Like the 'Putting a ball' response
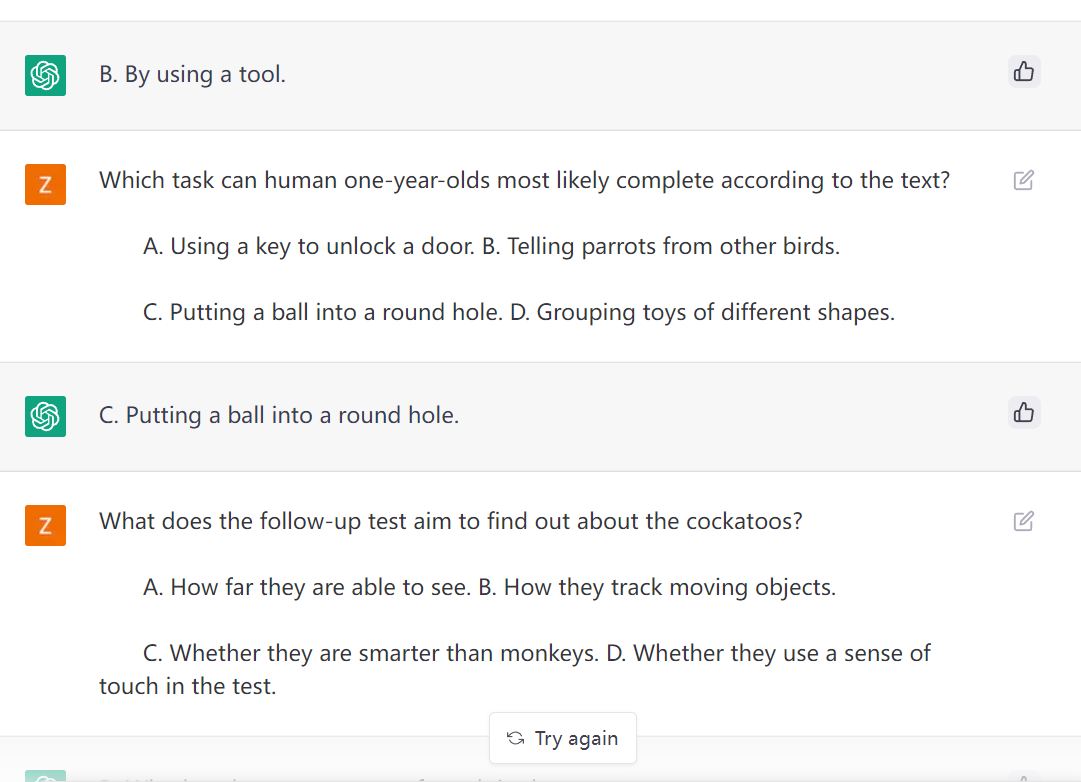The height and width of the screenshot is (782, 1081). [1024, 413]
